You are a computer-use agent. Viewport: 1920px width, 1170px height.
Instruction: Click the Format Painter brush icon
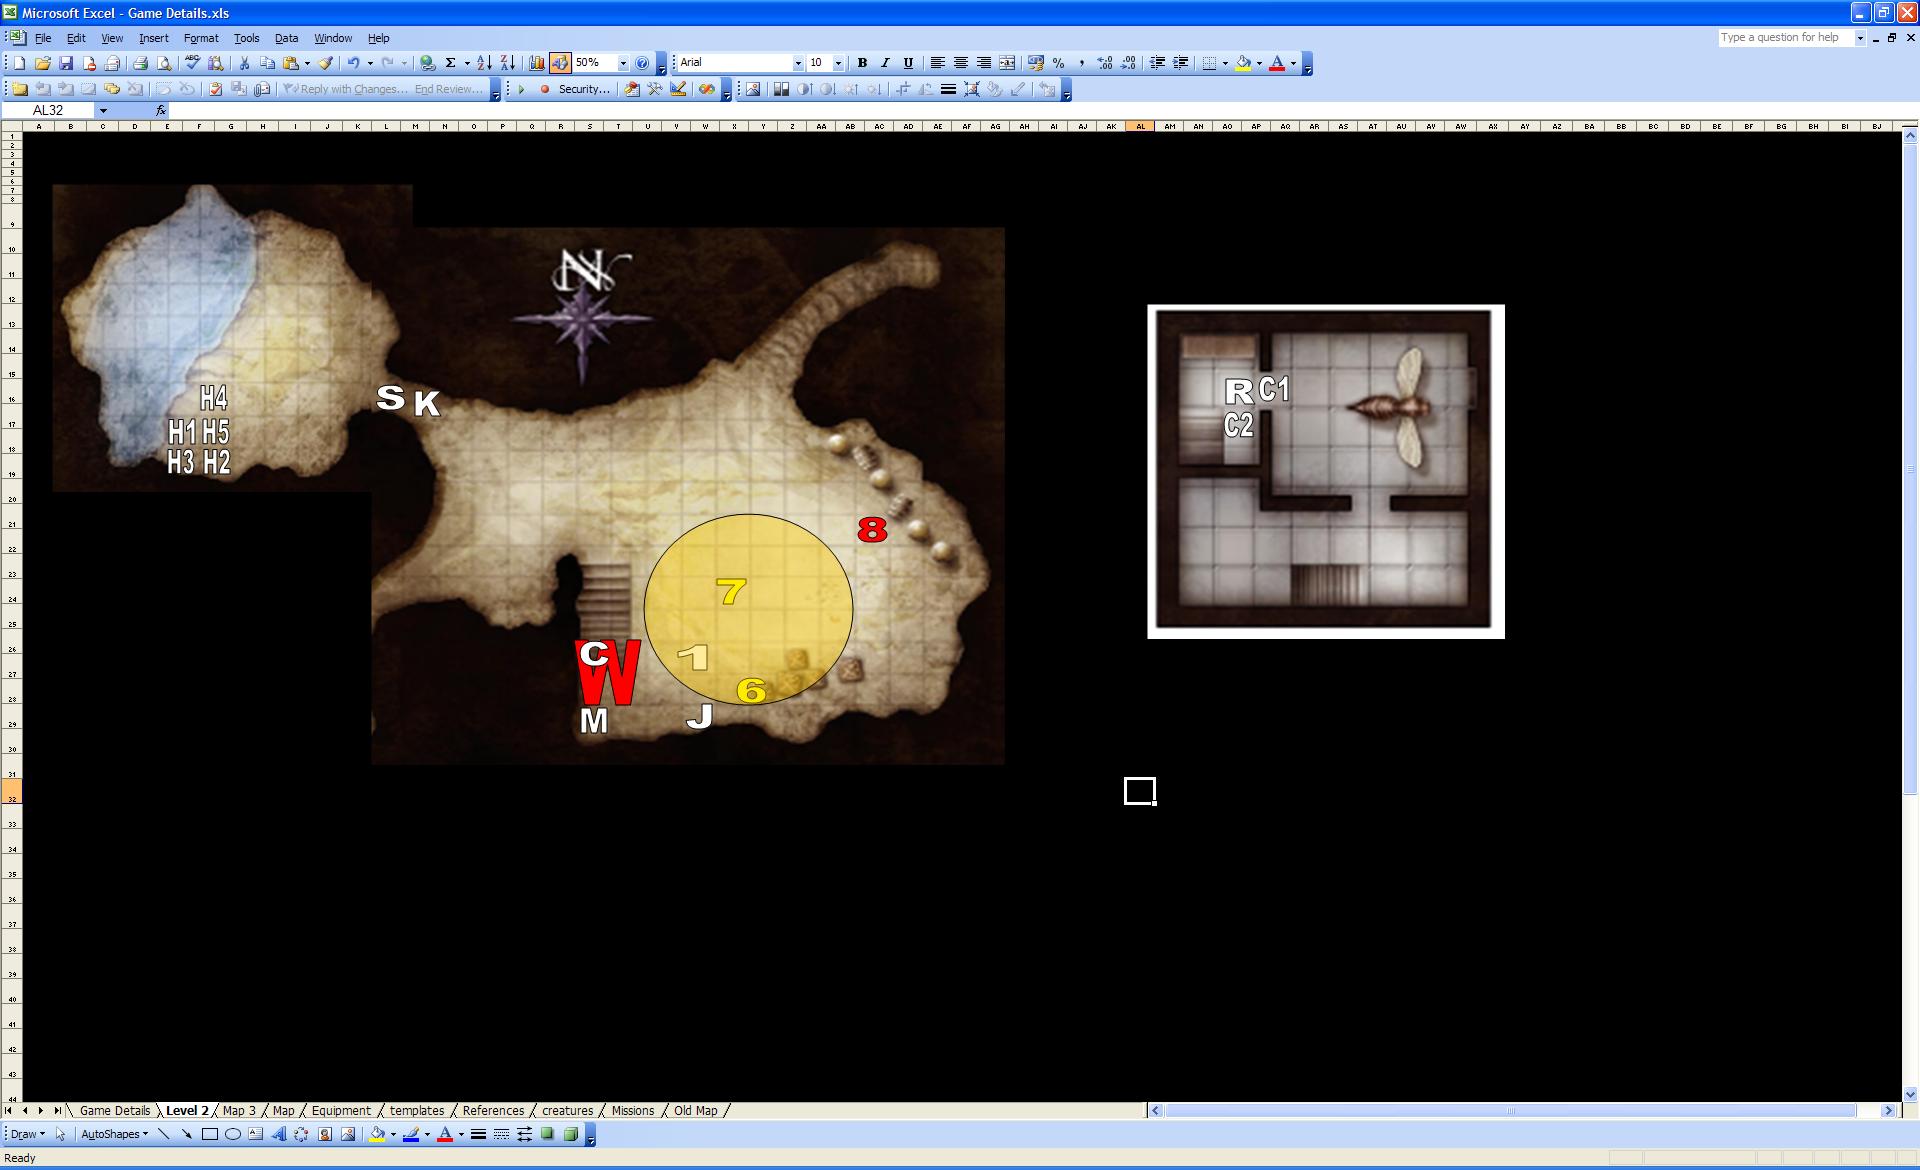coord(326,63)
